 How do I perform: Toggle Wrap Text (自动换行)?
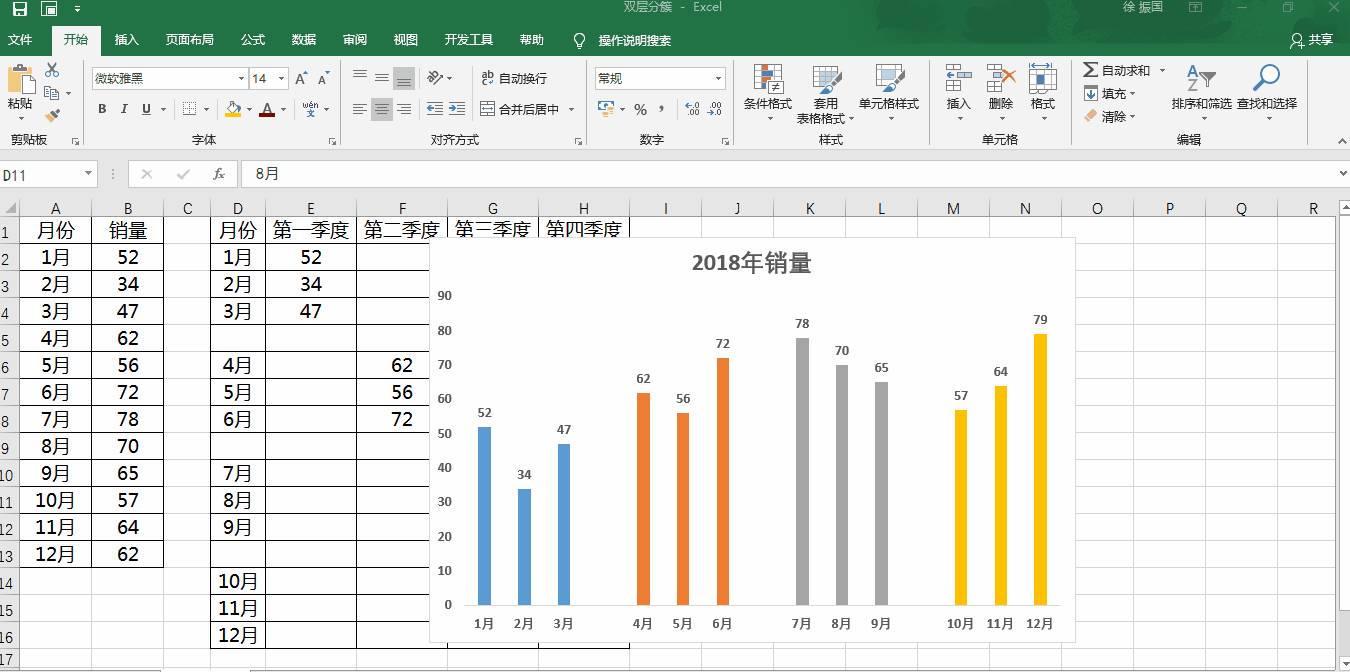tap(514, 78)
